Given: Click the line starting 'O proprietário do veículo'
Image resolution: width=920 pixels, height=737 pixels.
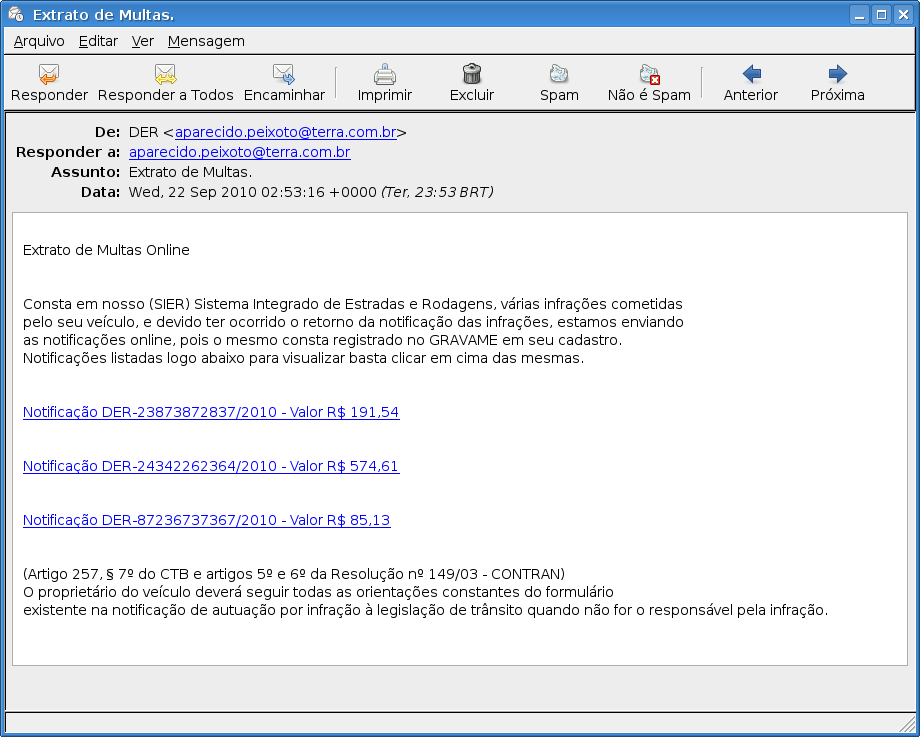Looking at the screenshot, I should pos(318,592).
